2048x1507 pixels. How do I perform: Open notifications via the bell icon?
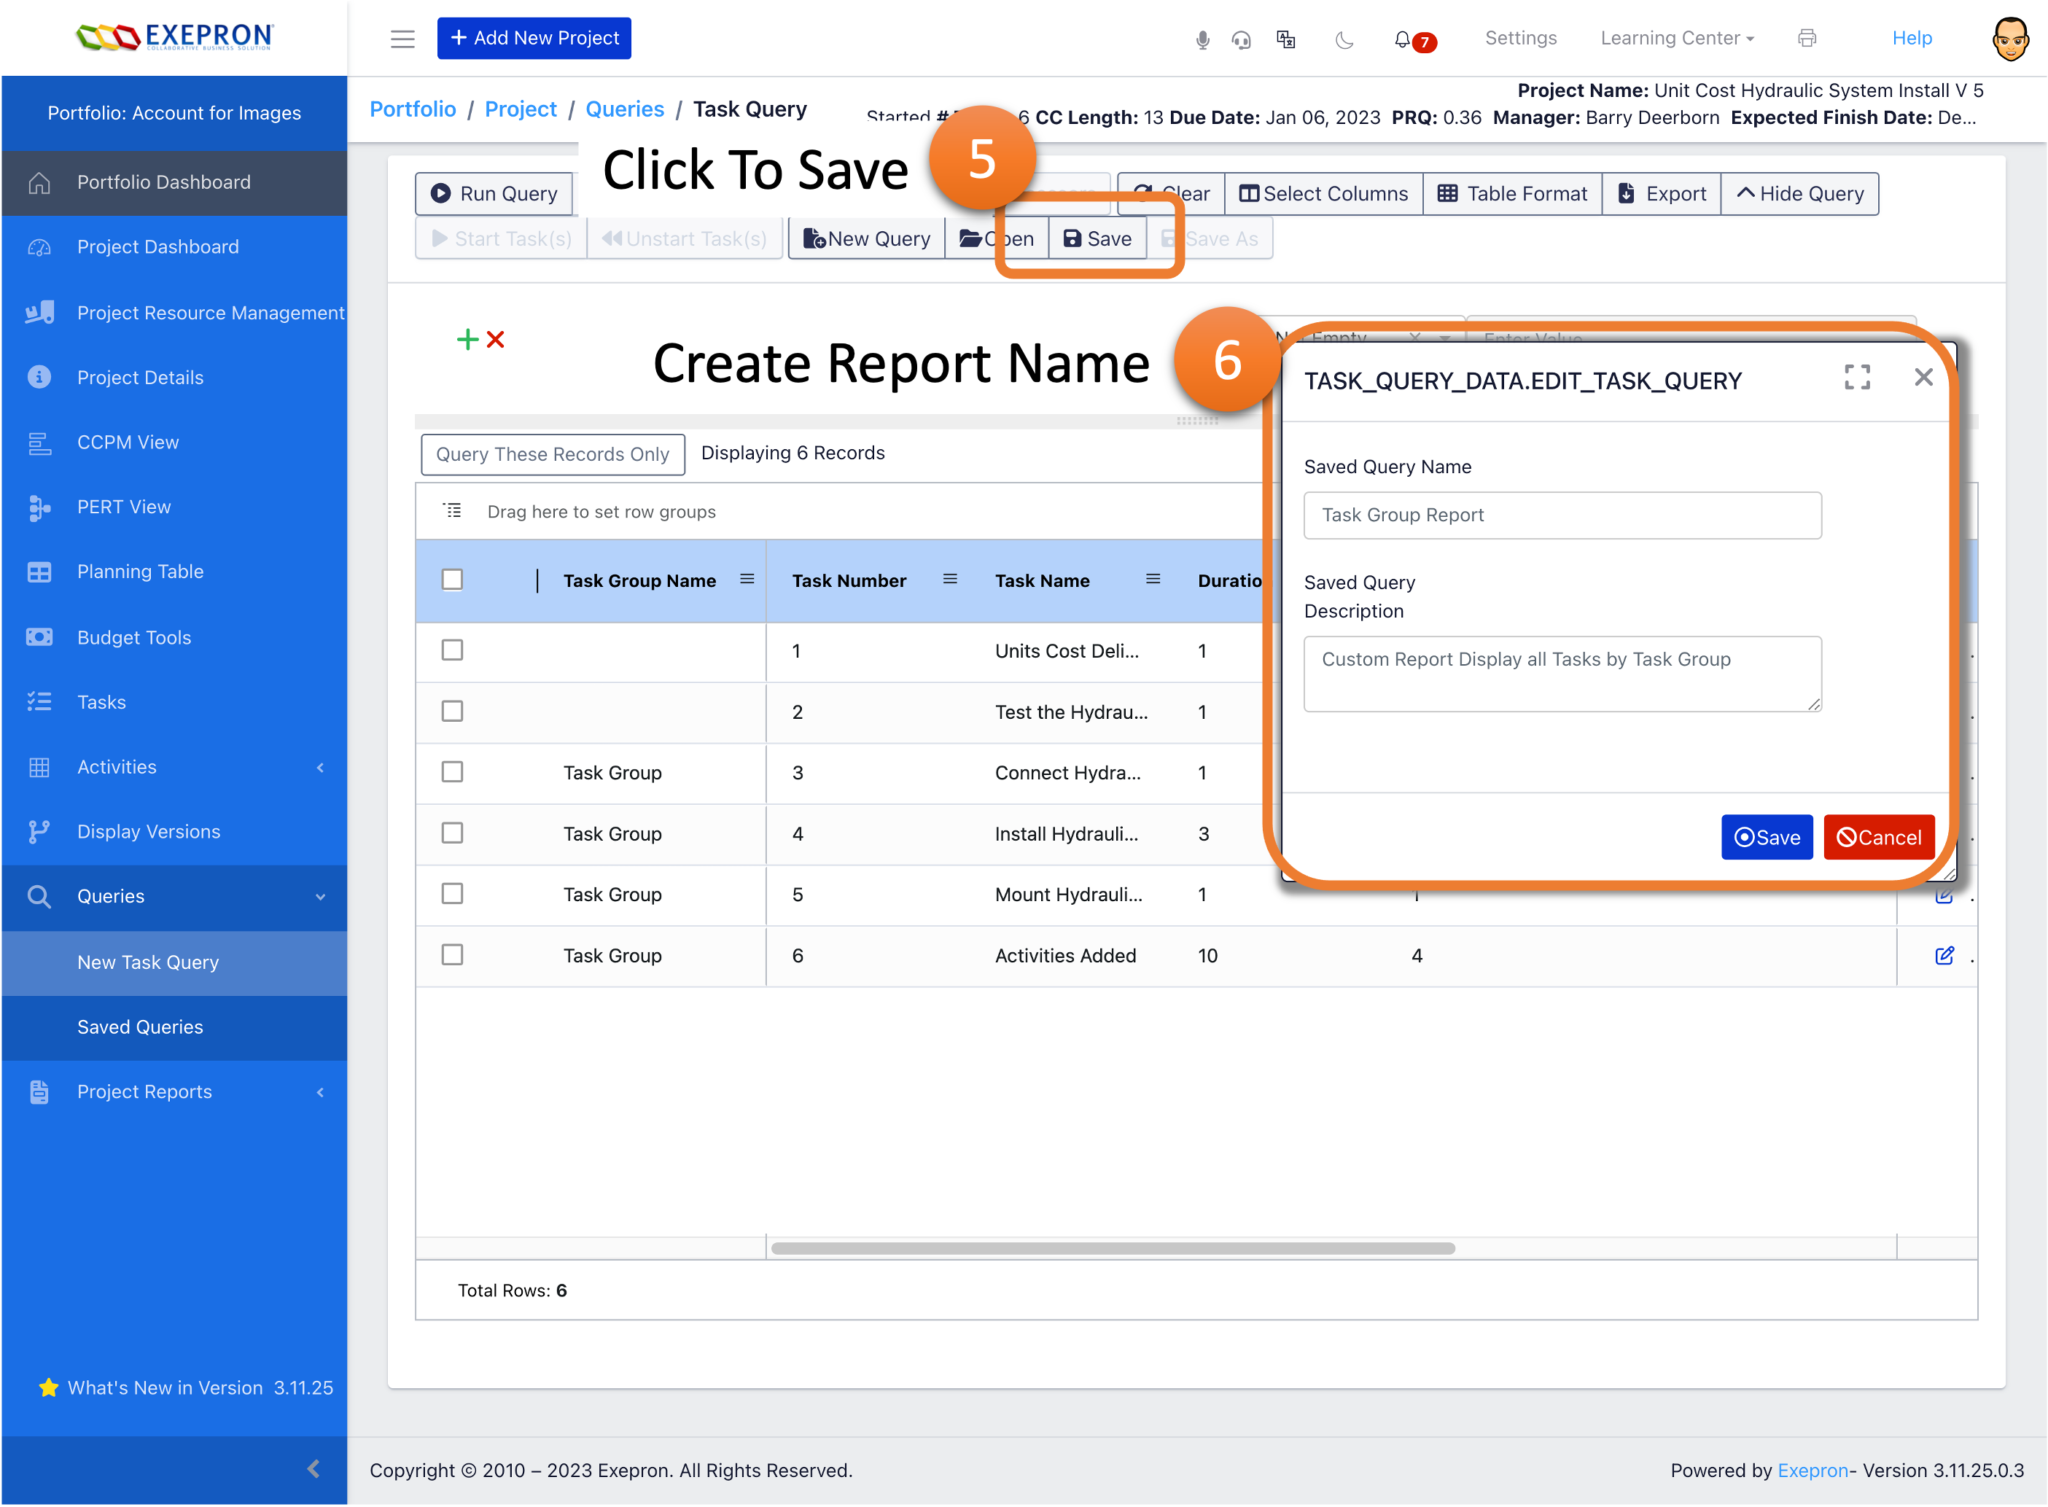1404,40
